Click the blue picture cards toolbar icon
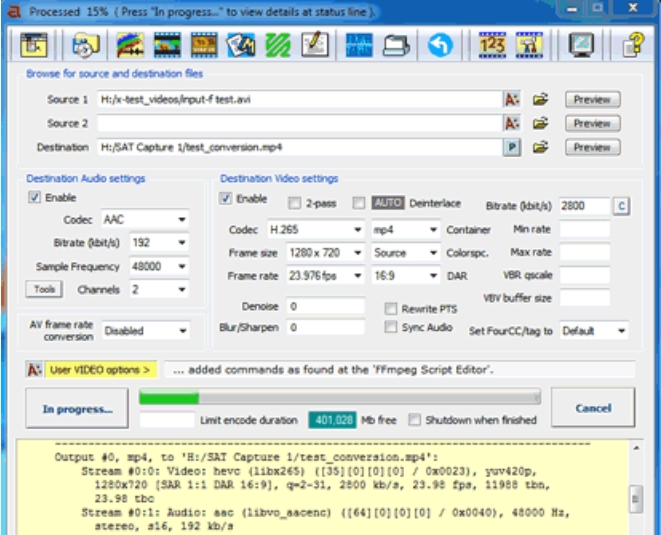The height and width of the screenshot is (535, 661). click(241, 45)
